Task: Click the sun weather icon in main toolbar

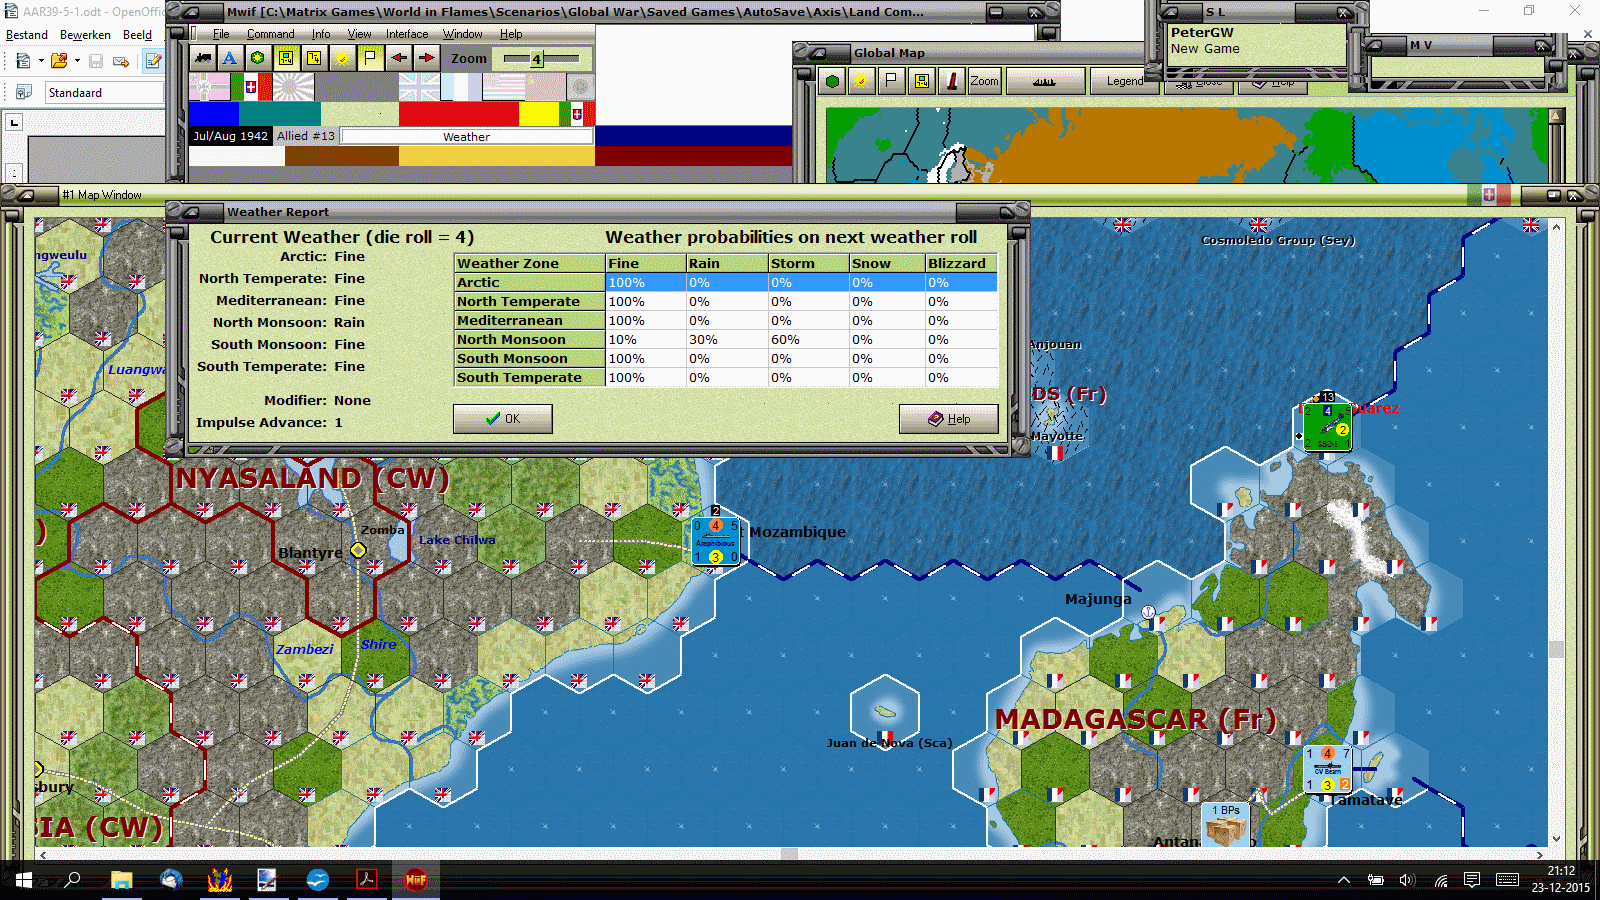Action: (342, 58)
